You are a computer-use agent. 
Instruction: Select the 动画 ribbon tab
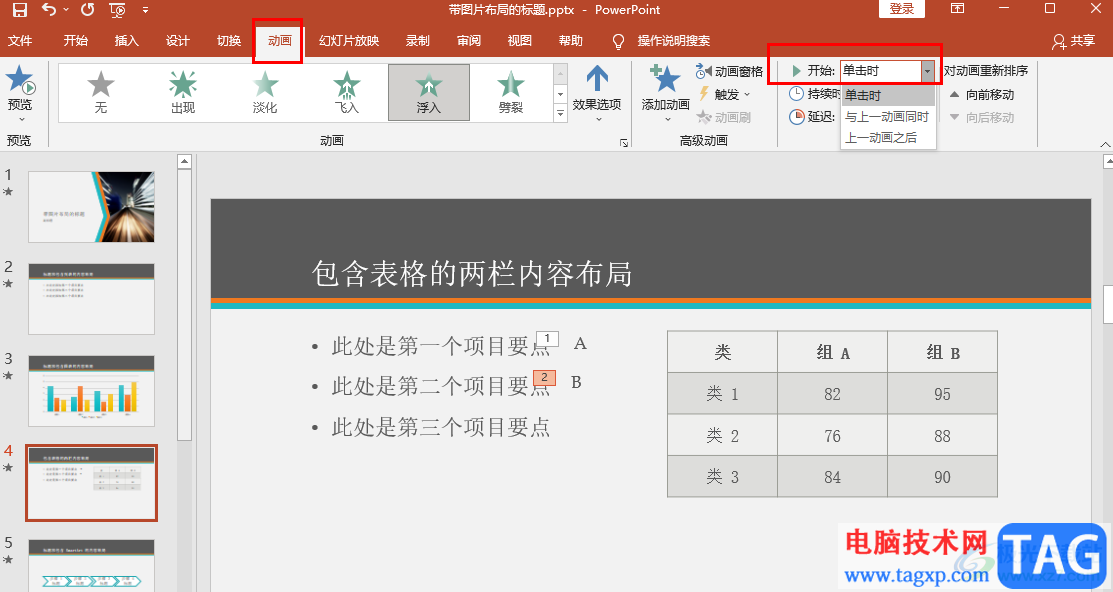pyautogui.click(x=279, y=40)
